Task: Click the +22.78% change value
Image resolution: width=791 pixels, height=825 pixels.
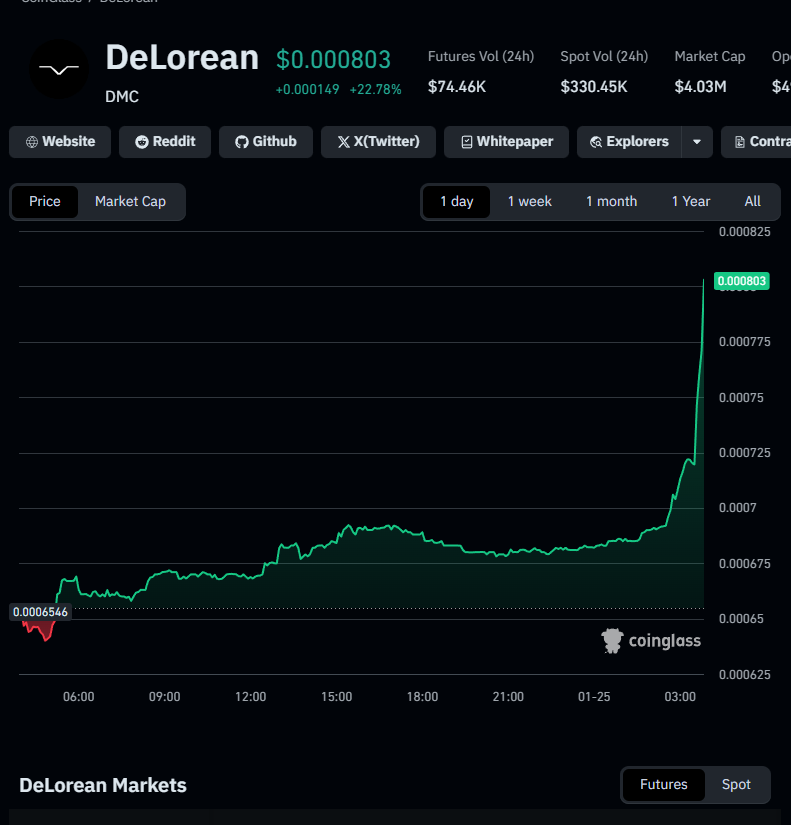Action: (376, 89)
